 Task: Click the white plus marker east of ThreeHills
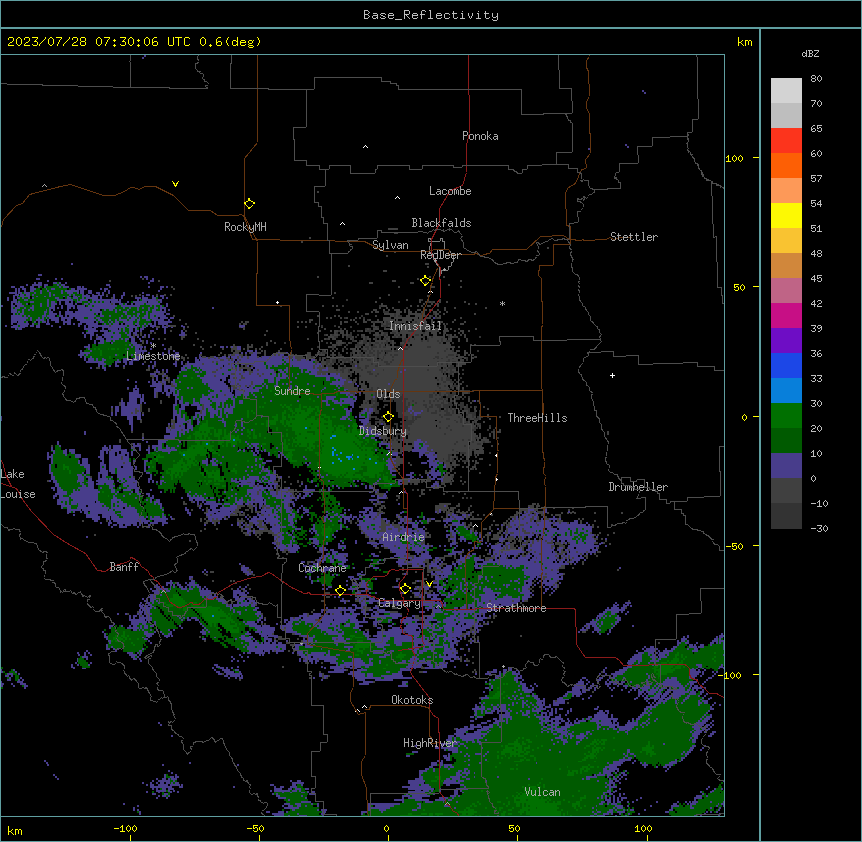612,375
